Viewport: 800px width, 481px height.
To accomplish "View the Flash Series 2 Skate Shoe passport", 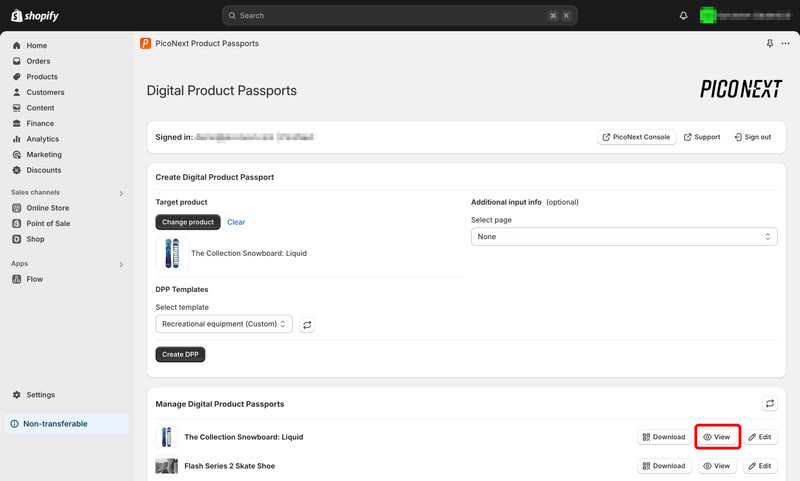I will tap(716, 466).
